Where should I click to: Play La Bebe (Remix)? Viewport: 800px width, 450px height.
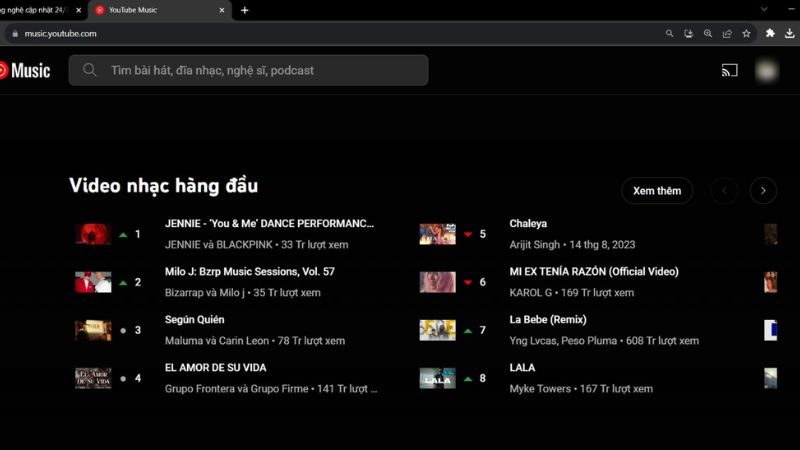(548, 319)
